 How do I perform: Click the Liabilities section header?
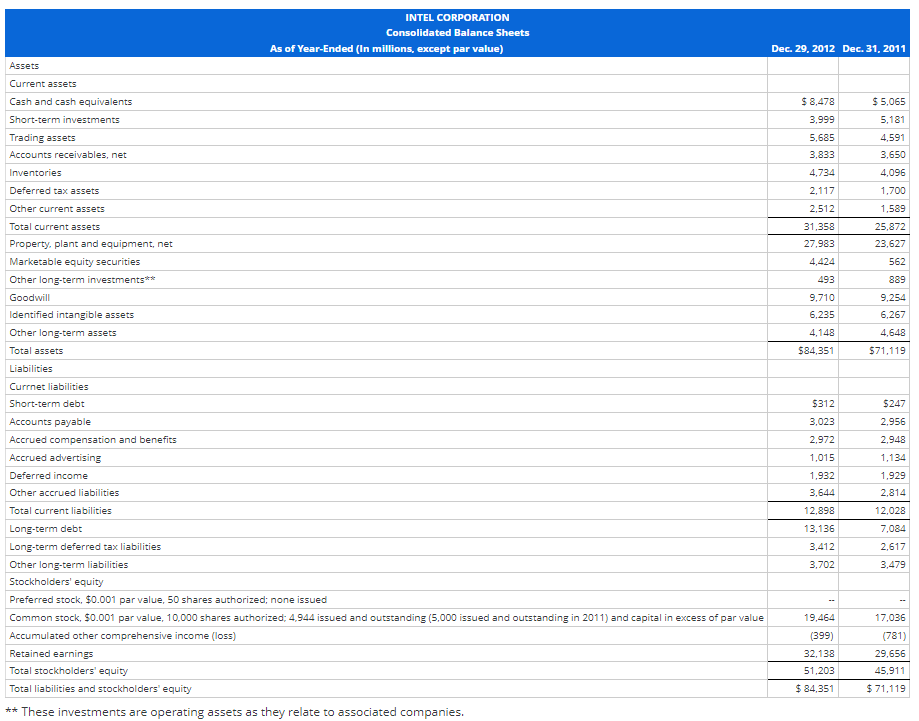(x=24, y=368)
